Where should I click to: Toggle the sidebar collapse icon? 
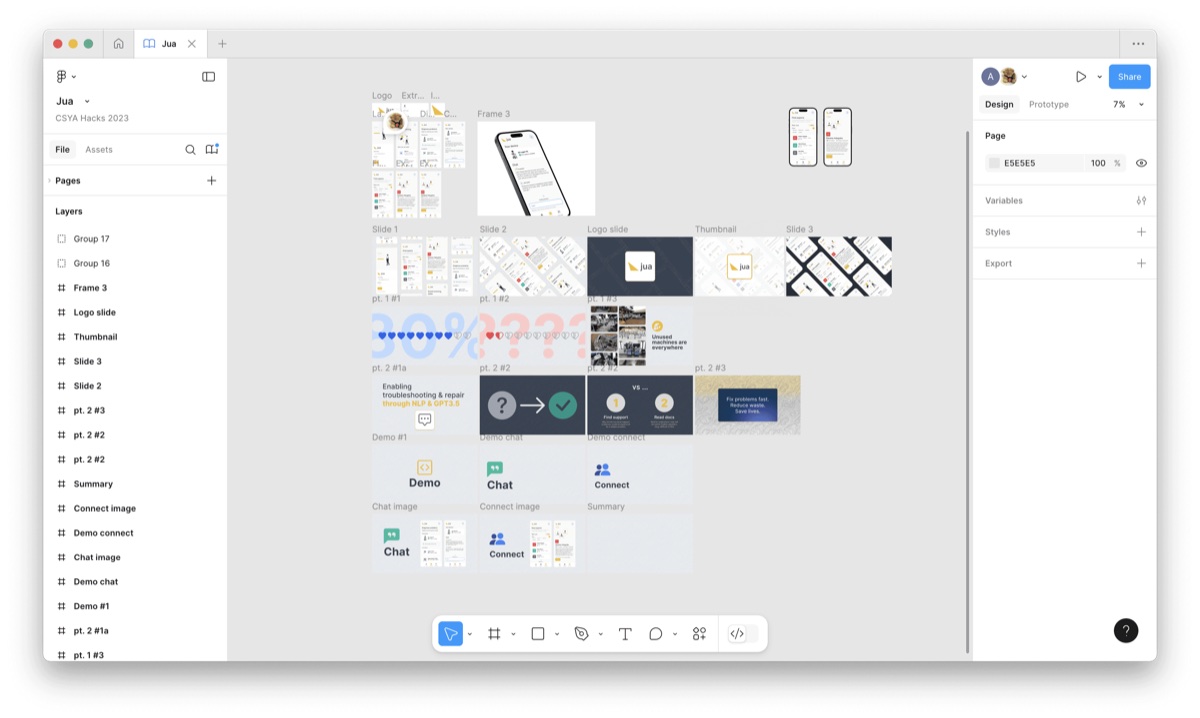point(208,76)
